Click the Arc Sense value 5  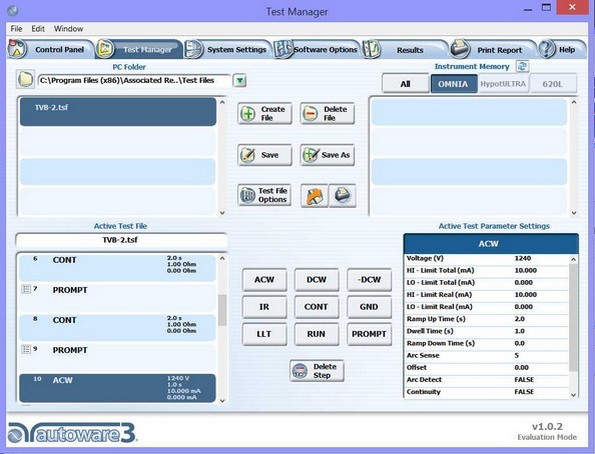click(516, 356)
